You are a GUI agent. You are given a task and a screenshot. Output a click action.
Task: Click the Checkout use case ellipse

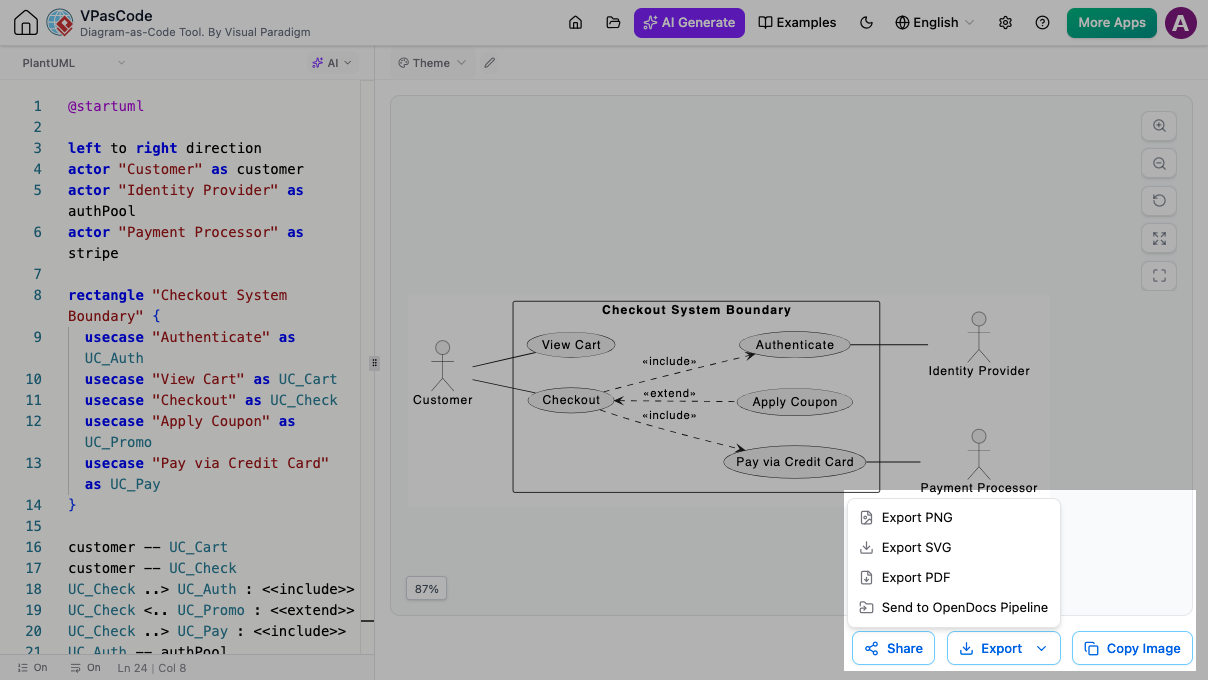(571, 400)
